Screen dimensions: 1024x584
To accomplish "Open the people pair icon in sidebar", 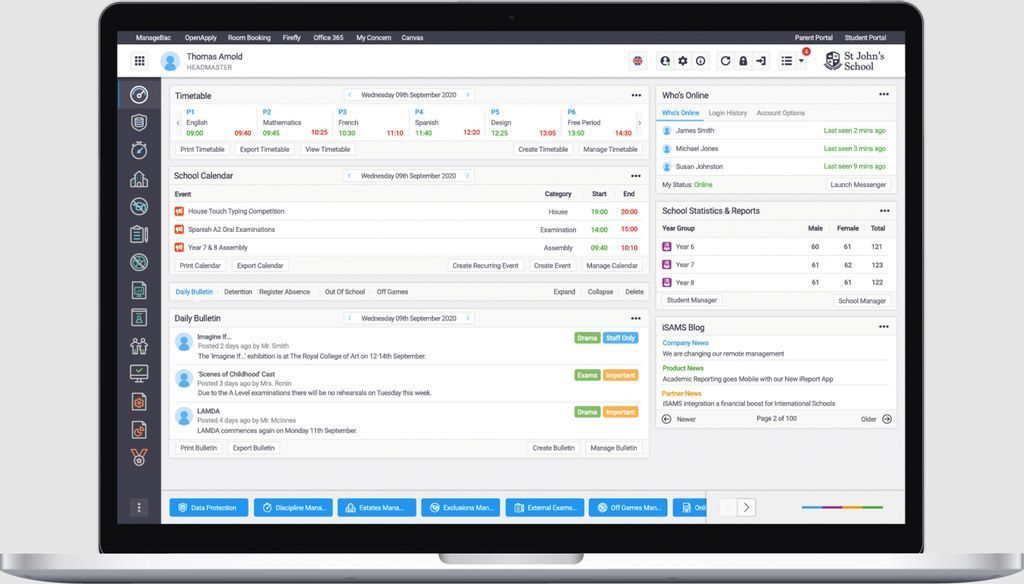I will [x=138, y=346].
